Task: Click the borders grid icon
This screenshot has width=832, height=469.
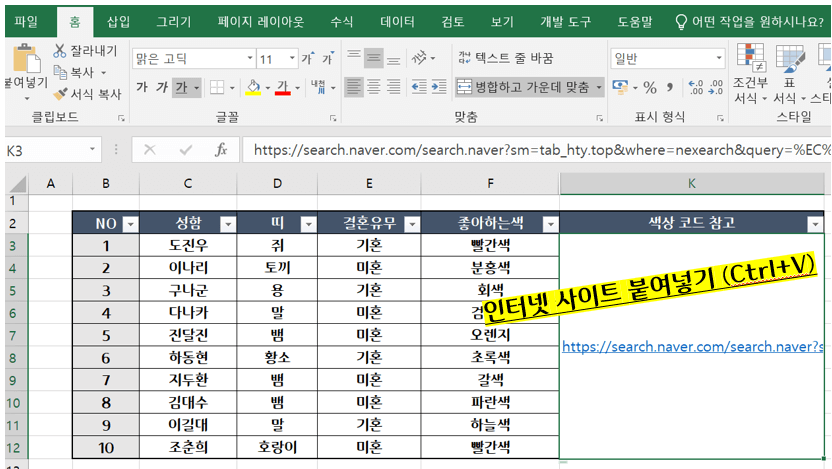Action: (x=217, y=87)
